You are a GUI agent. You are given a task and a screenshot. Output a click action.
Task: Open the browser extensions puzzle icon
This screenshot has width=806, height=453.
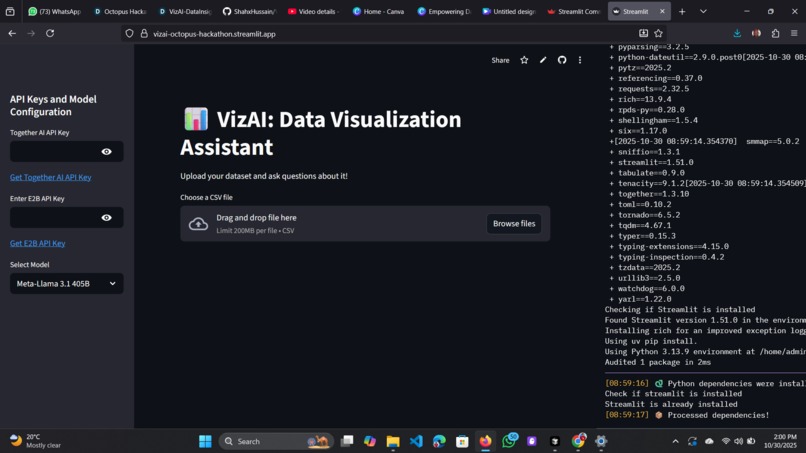pyautogui.click(x=775, y=33)
